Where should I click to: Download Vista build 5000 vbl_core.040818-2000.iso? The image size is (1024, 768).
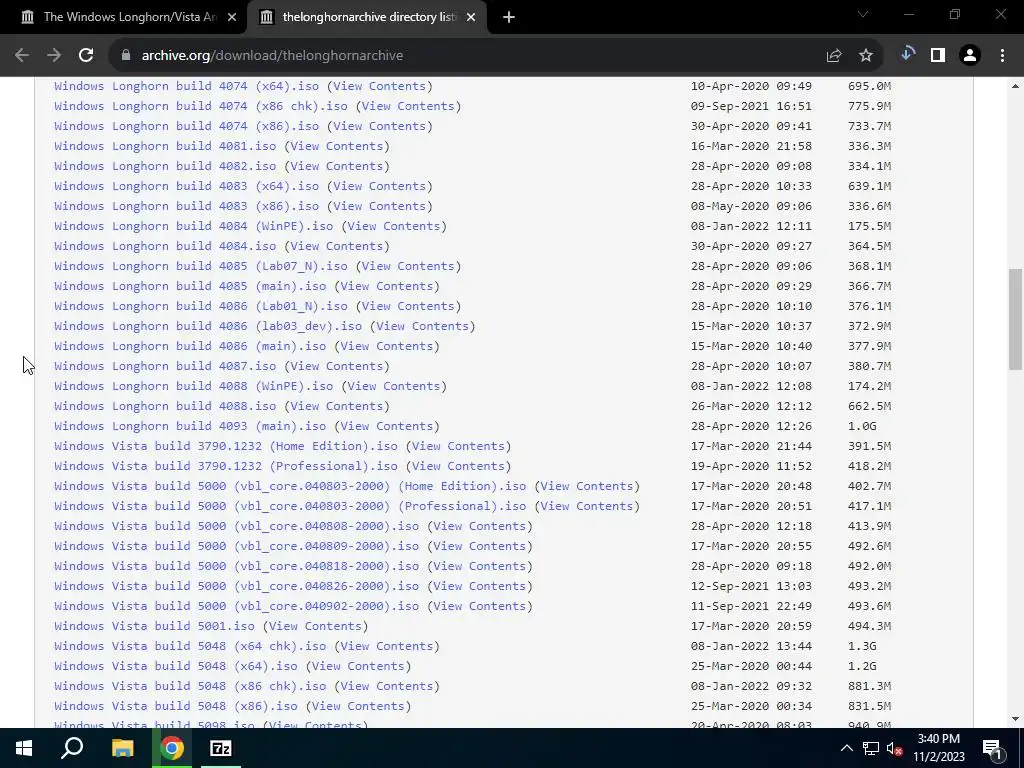click(236, 566)
